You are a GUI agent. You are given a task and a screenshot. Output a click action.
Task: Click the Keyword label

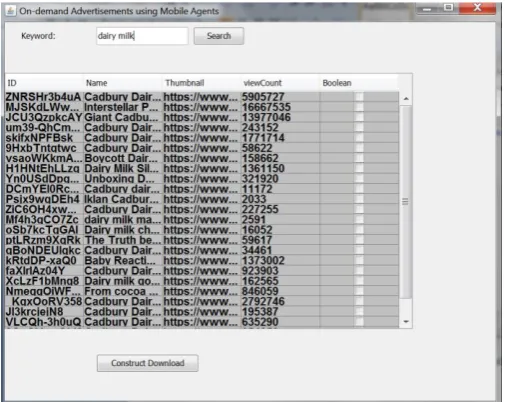pyautogui.click(x=38, y=36)
